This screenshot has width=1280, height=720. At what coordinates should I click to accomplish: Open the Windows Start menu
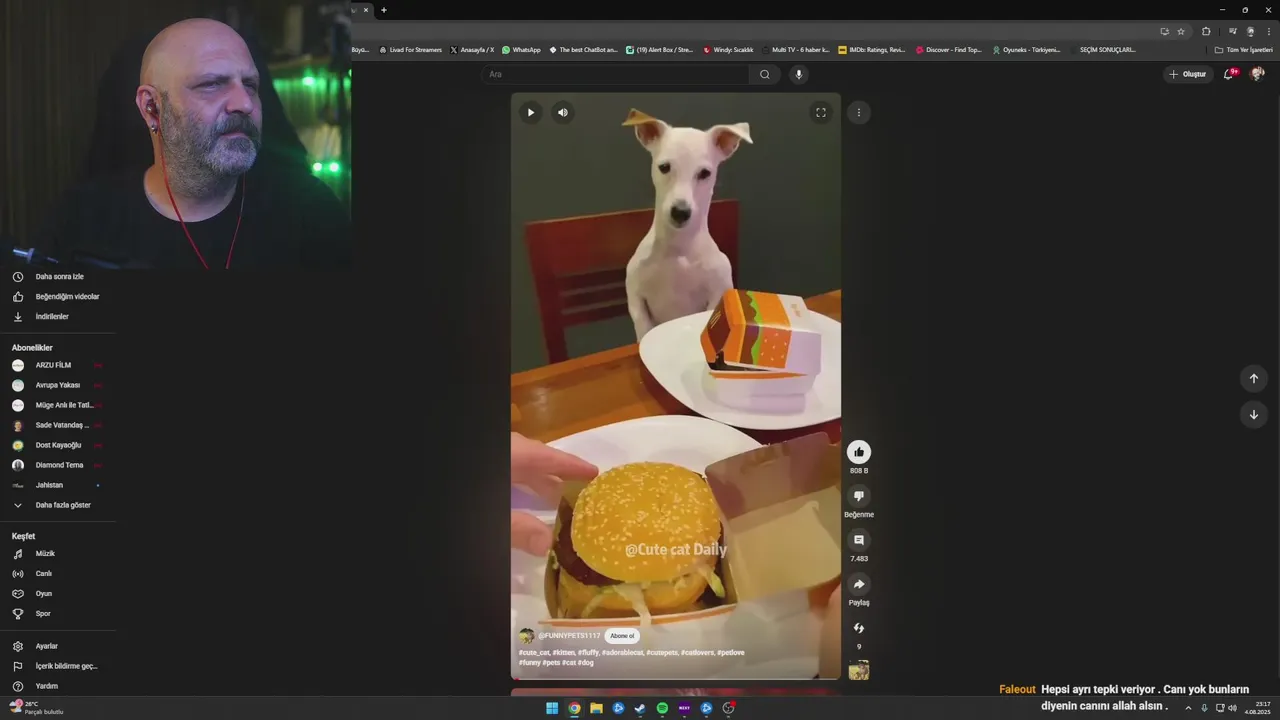(552, 708)
